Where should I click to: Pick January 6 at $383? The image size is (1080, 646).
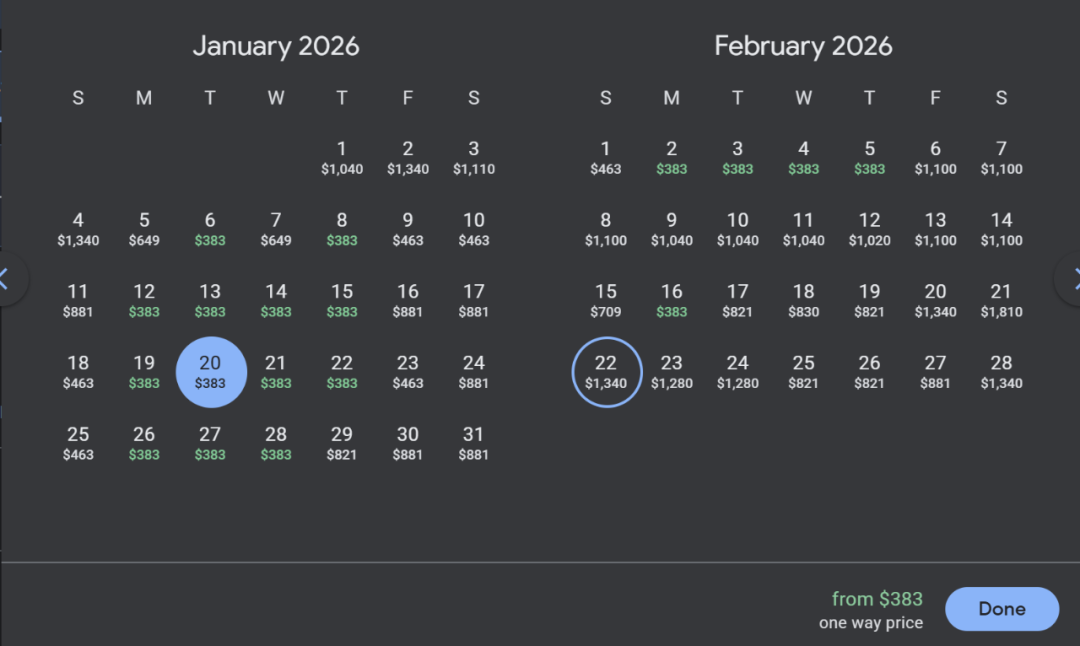click(210, 229)
